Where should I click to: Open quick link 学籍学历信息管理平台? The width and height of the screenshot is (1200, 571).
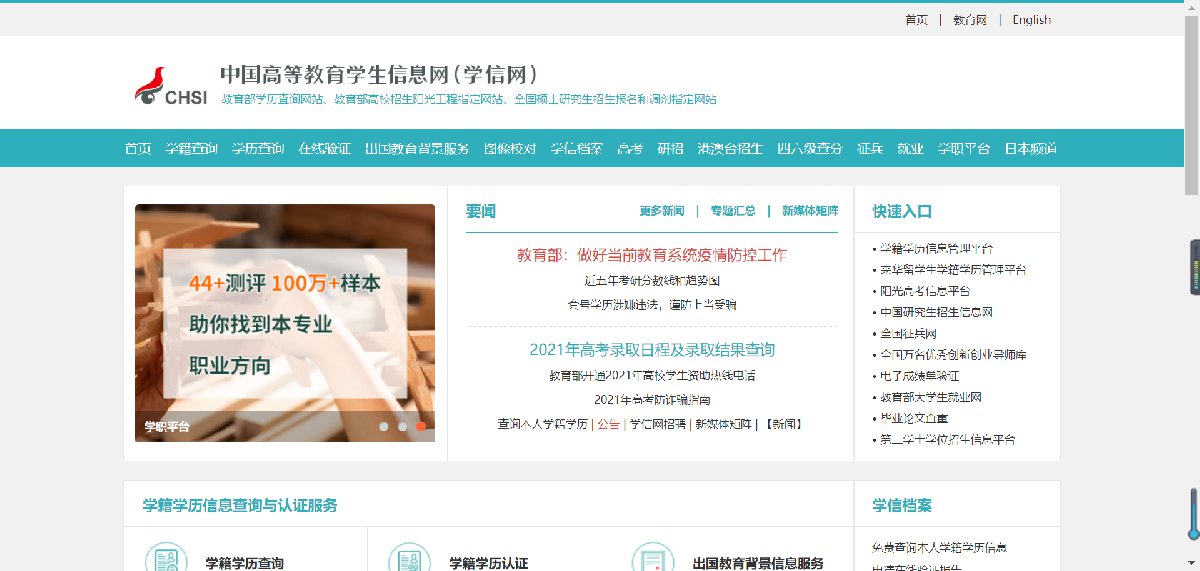[x=937, y=247]
